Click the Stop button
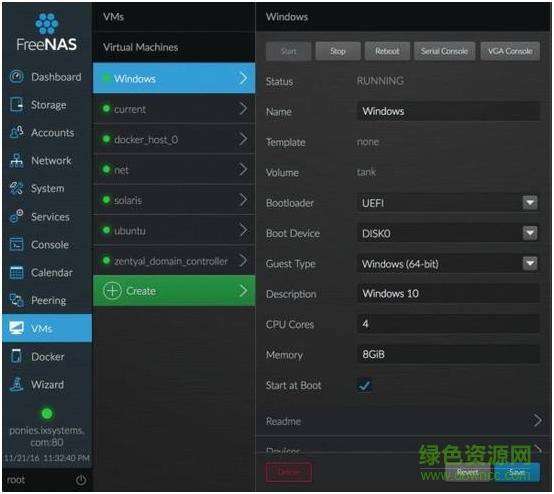 [338, 51]
